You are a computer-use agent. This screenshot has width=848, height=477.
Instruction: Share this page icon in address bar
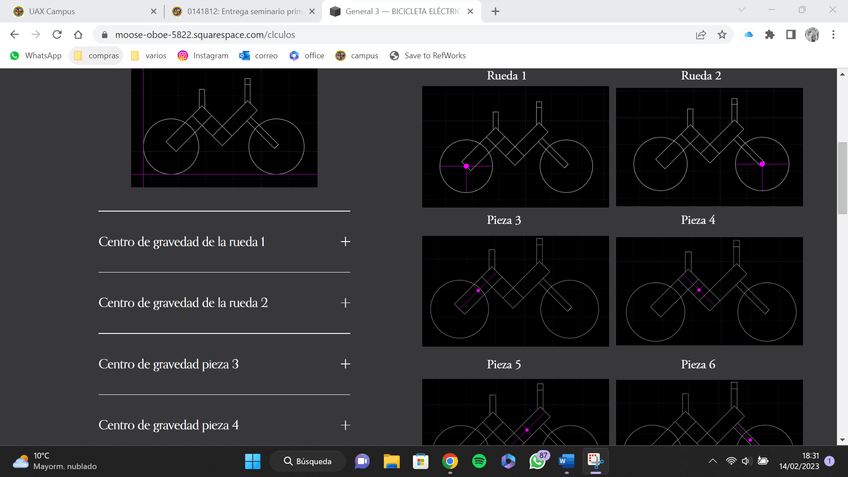click(x=701, y=35)
